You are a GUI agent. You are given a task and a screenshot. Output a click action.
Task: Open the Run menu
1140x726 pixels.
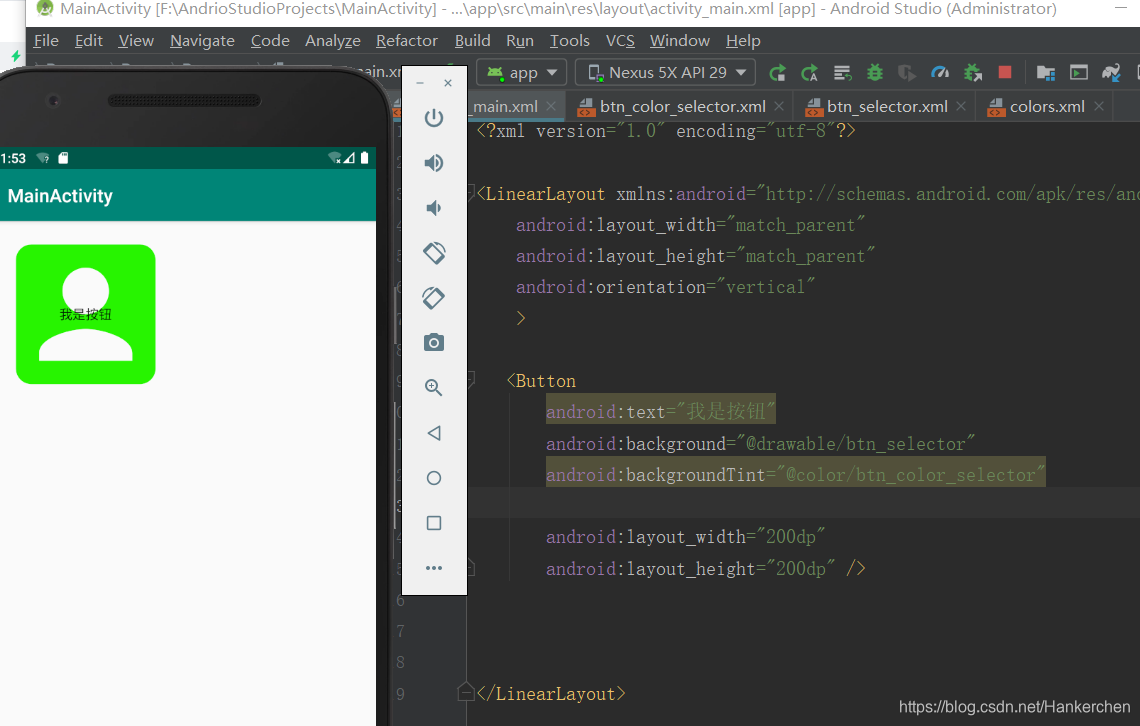point(520,41)
